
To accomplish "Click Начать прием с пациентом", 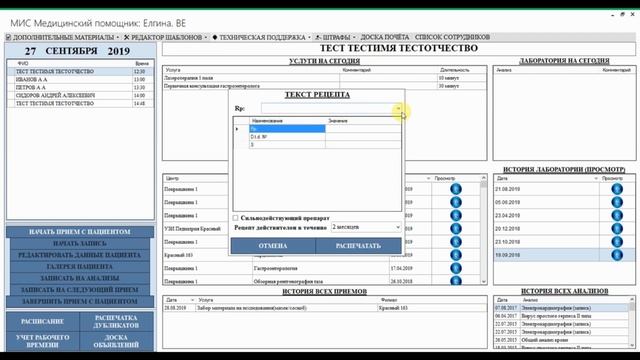I will 80,232.
